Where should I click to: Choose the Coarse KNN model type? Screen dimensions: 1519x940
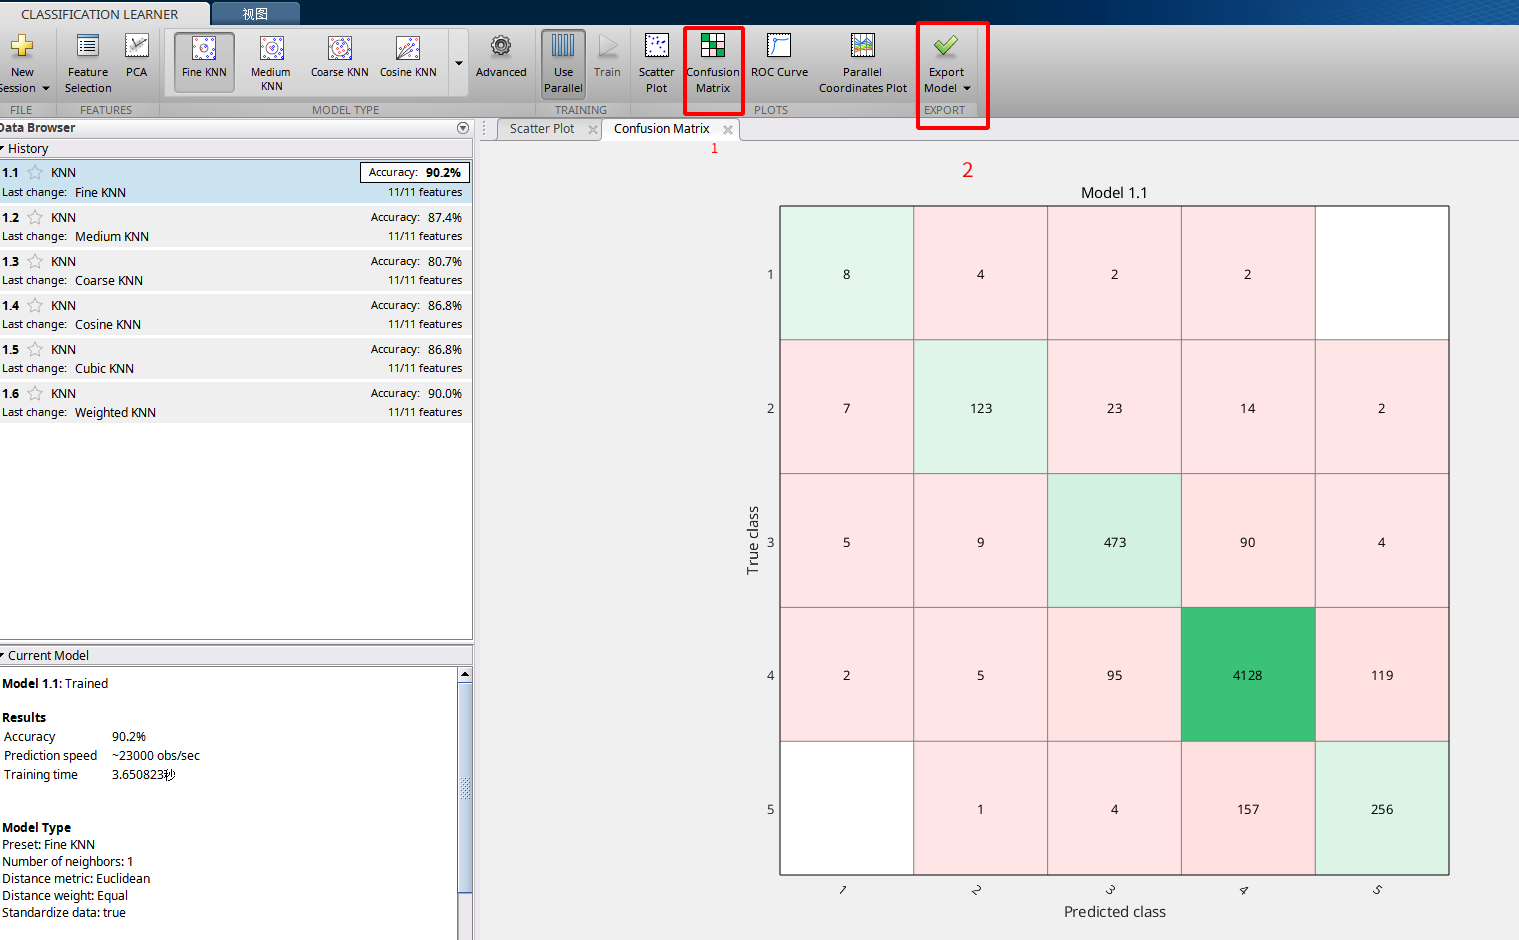click(x=339, y=61)
